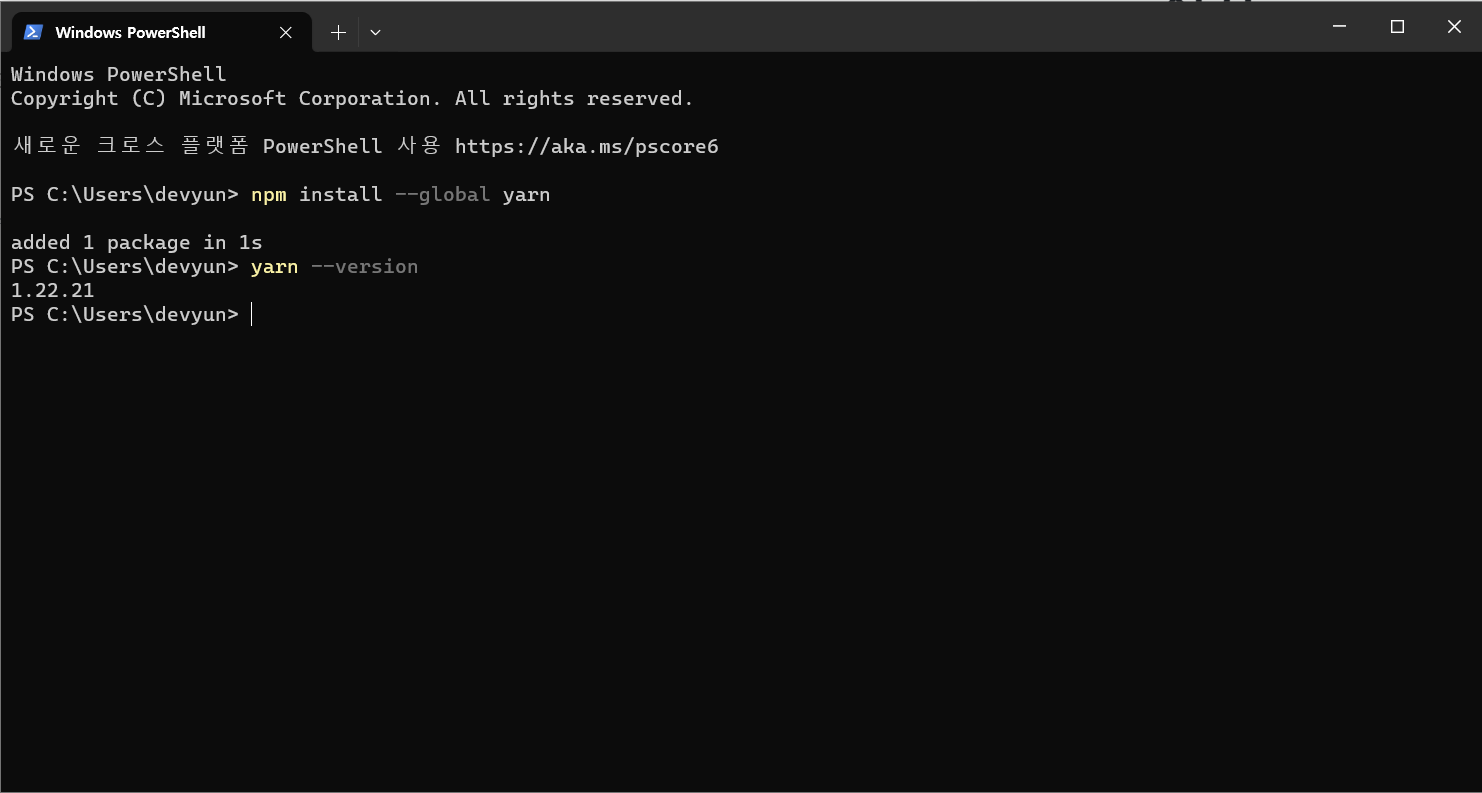This screenshot has height=793, width=1482.
Task: Click the Copyright Microsoft Corporation line
Action: [x=352, y=99]
